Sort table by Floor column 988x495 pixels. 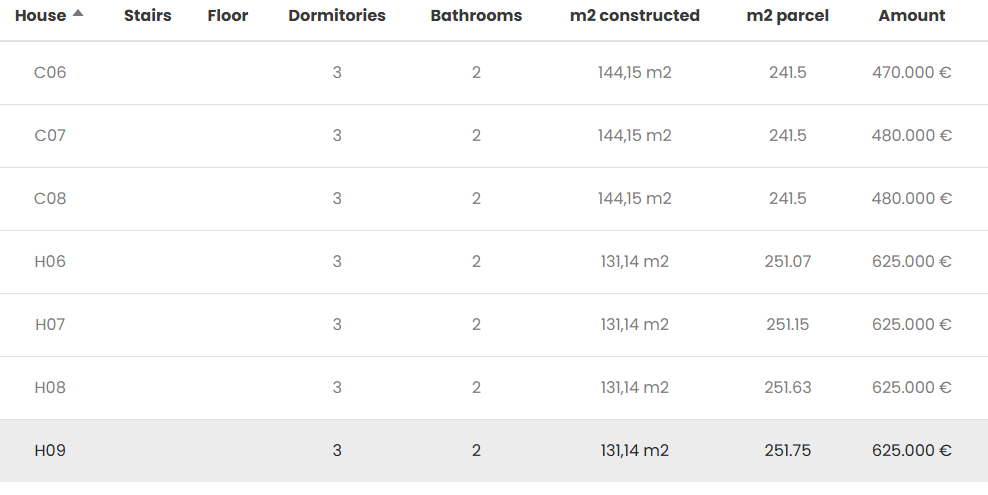(228, 16)
